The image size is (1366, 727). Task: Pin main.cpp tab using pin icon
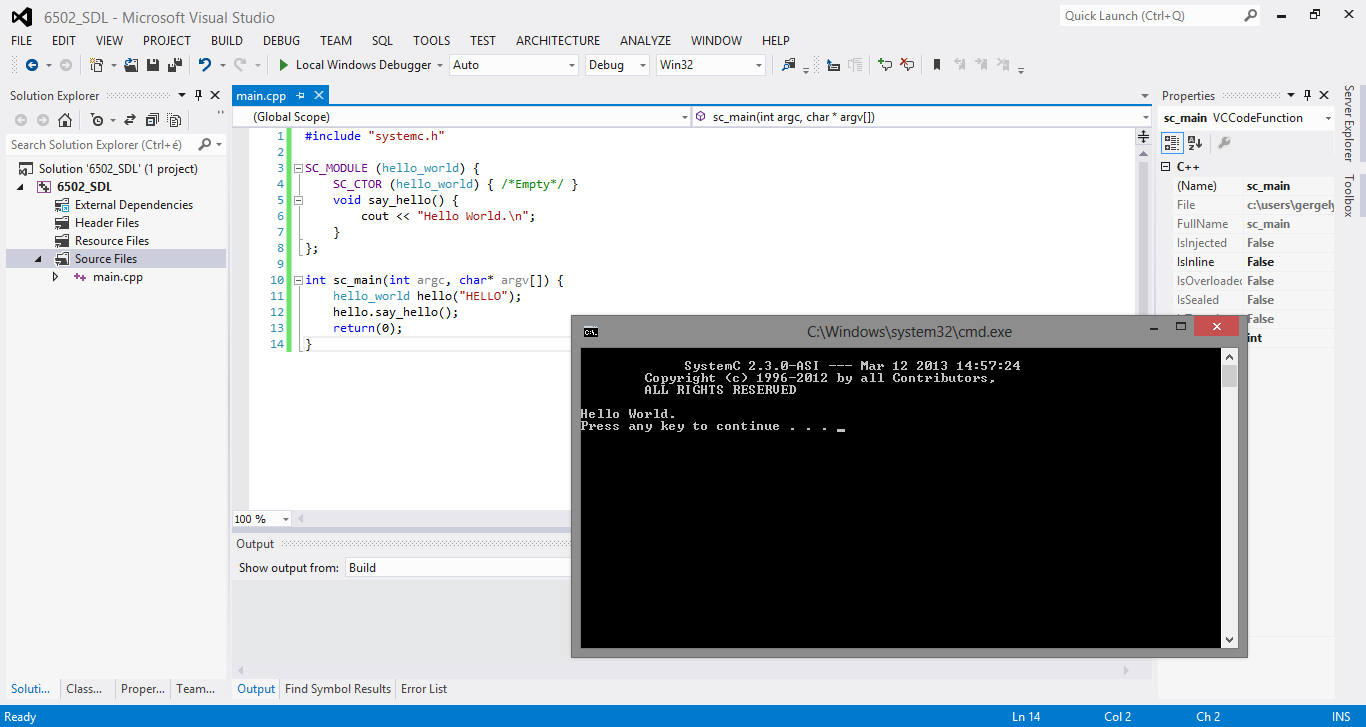point(301,96)
